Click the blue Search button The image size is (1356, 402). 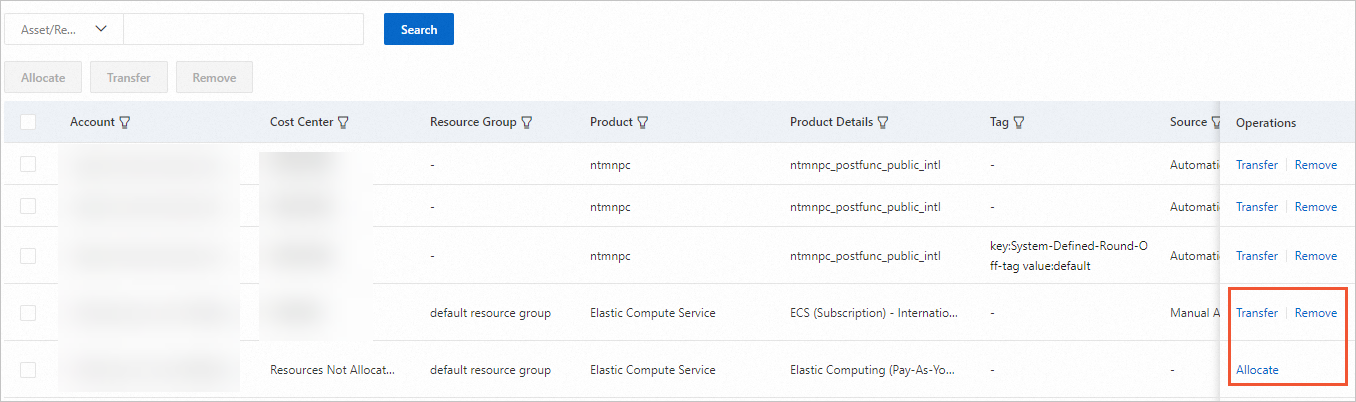[x=419, y=29]
